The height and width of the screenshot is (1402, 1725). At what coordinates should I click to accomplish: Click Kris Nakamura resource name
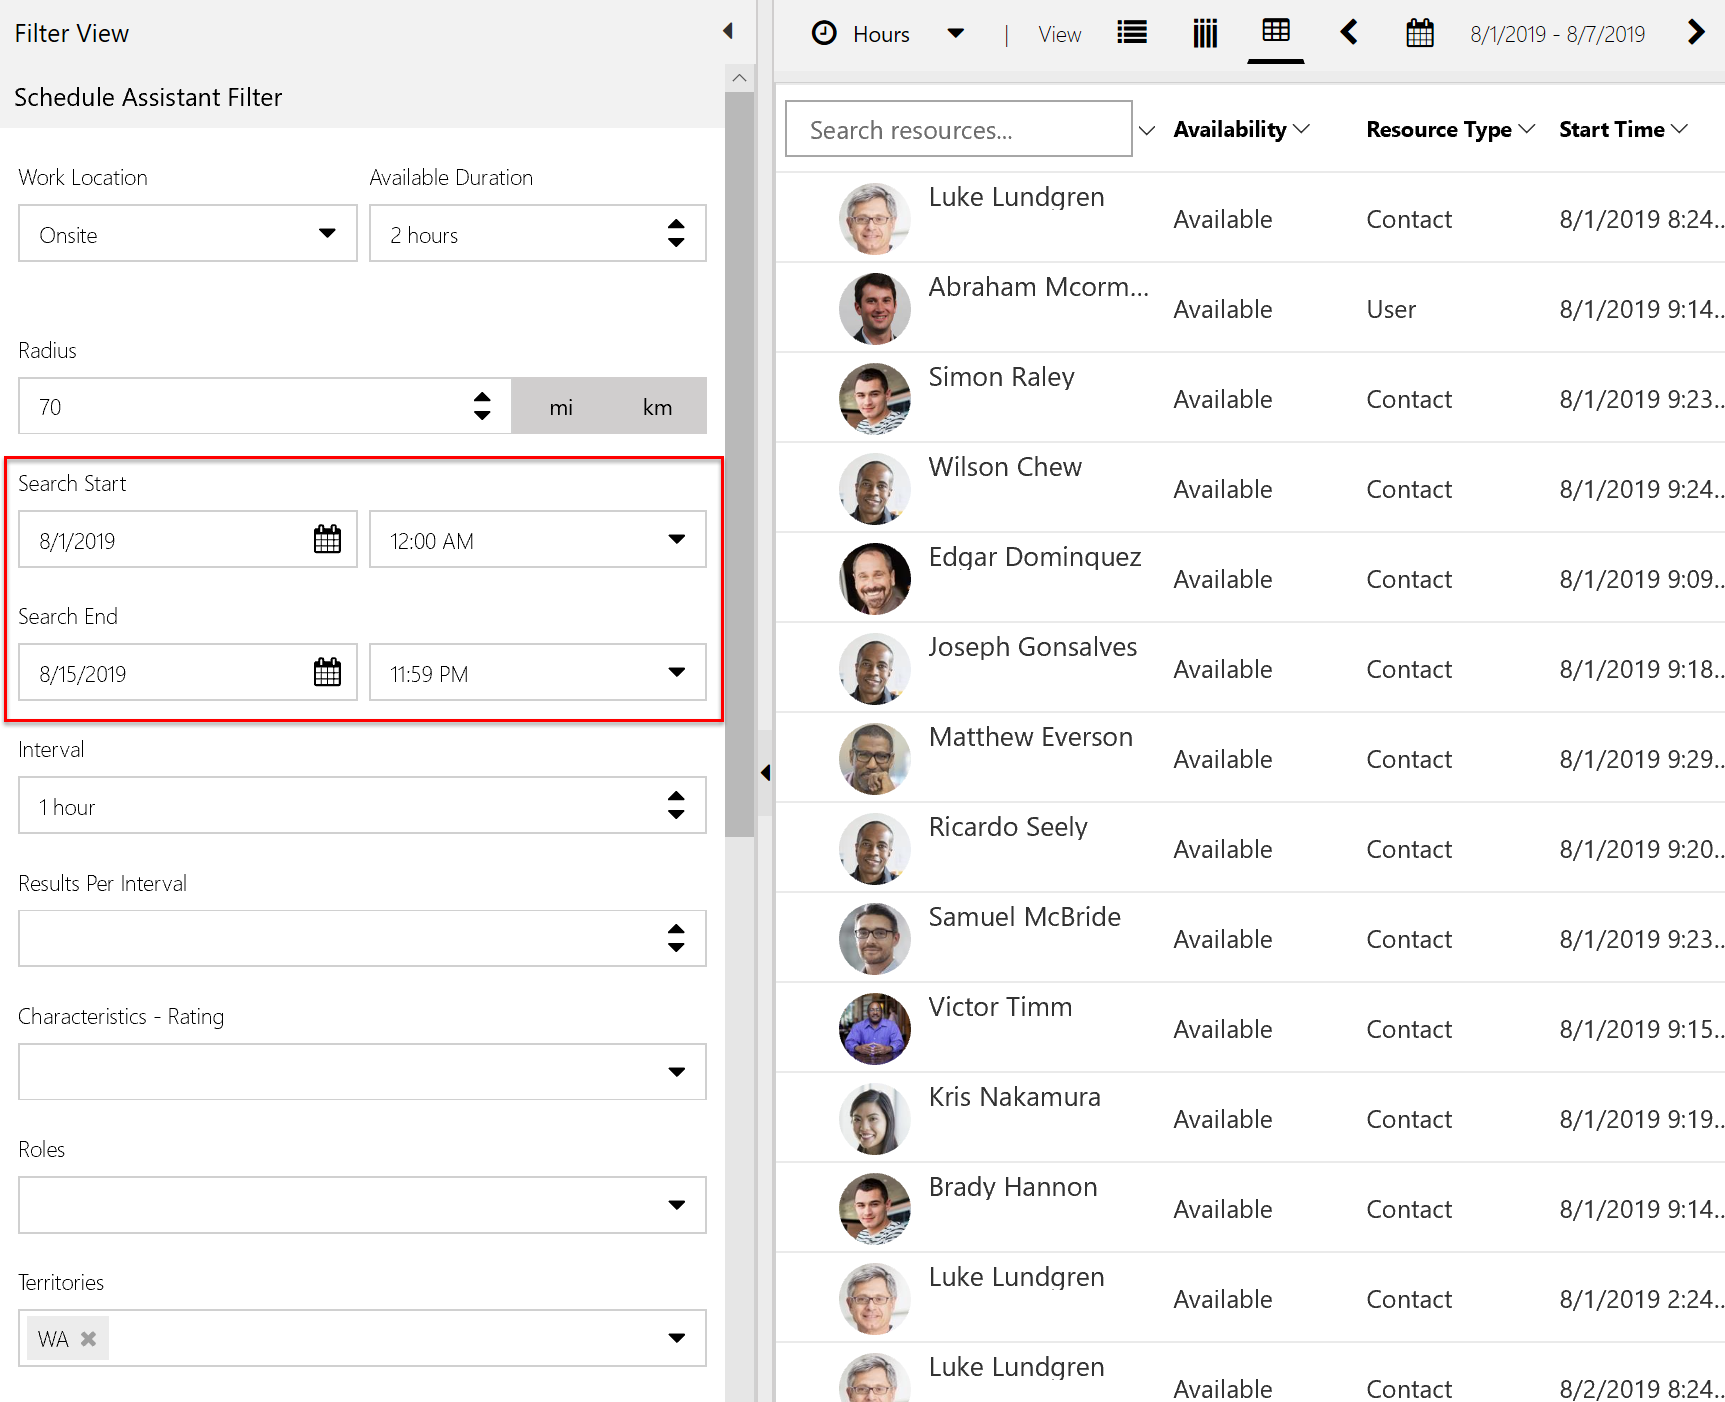point(1015,1097)
